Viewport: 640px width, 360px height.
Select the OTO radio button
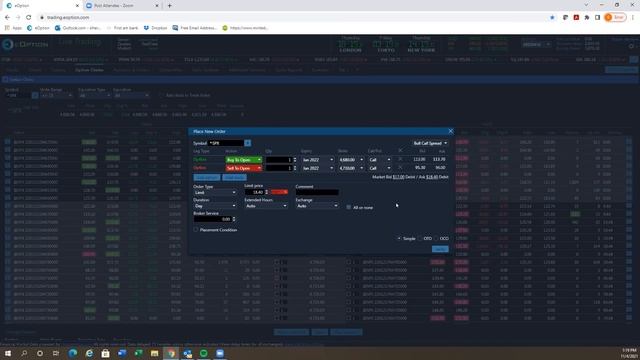point(420,238)
